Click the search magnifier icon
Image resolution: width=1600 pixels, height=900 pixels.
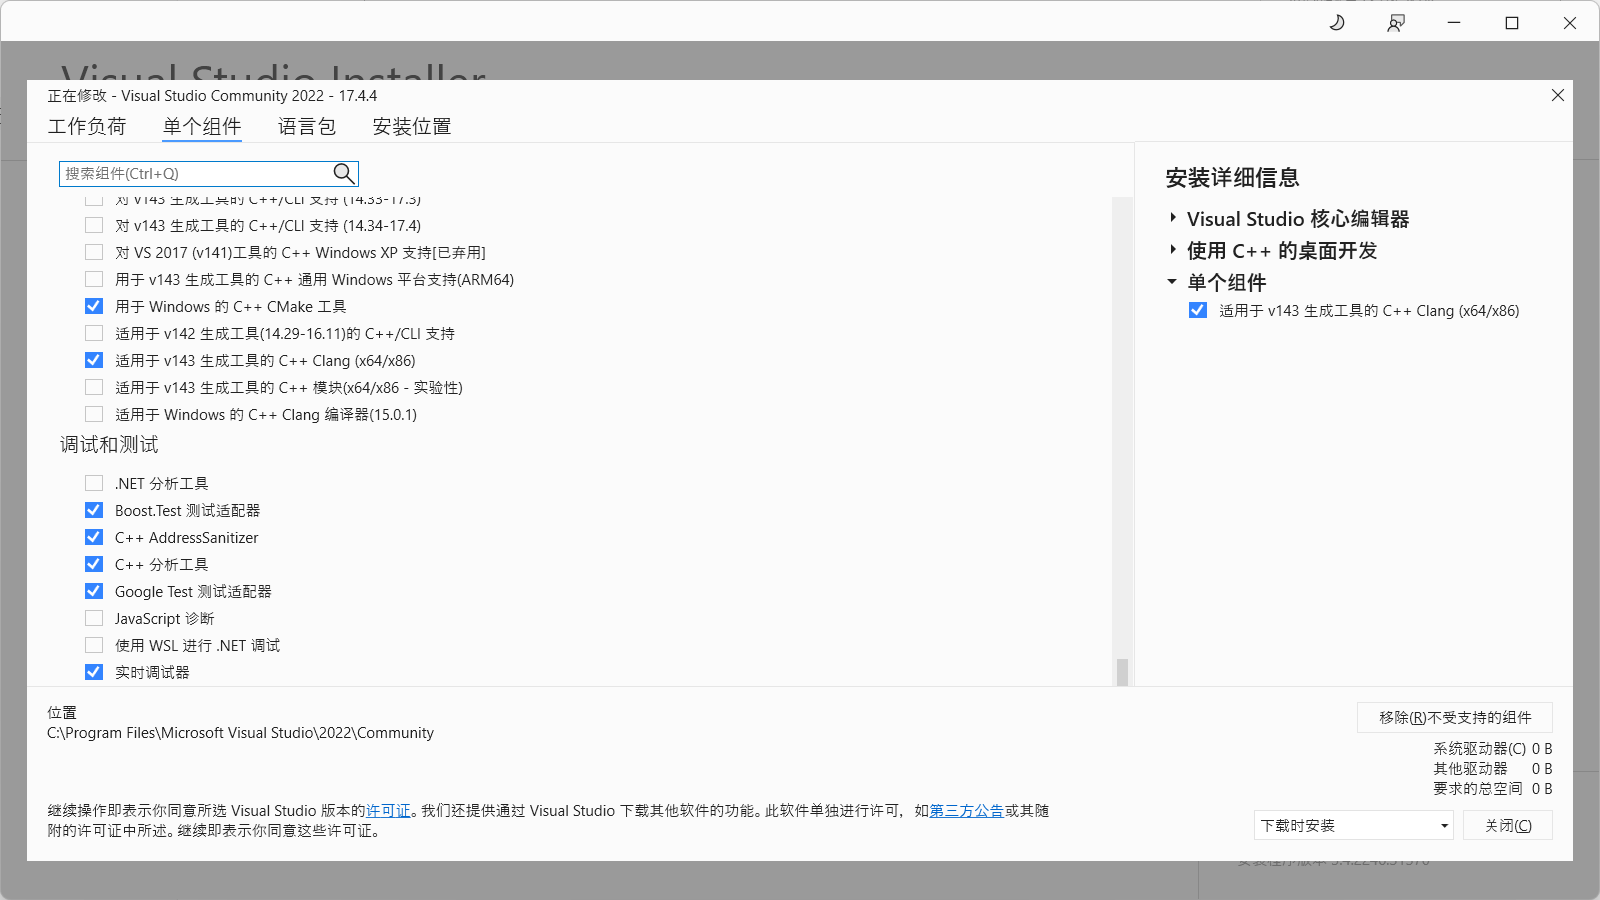coord(343,173)
